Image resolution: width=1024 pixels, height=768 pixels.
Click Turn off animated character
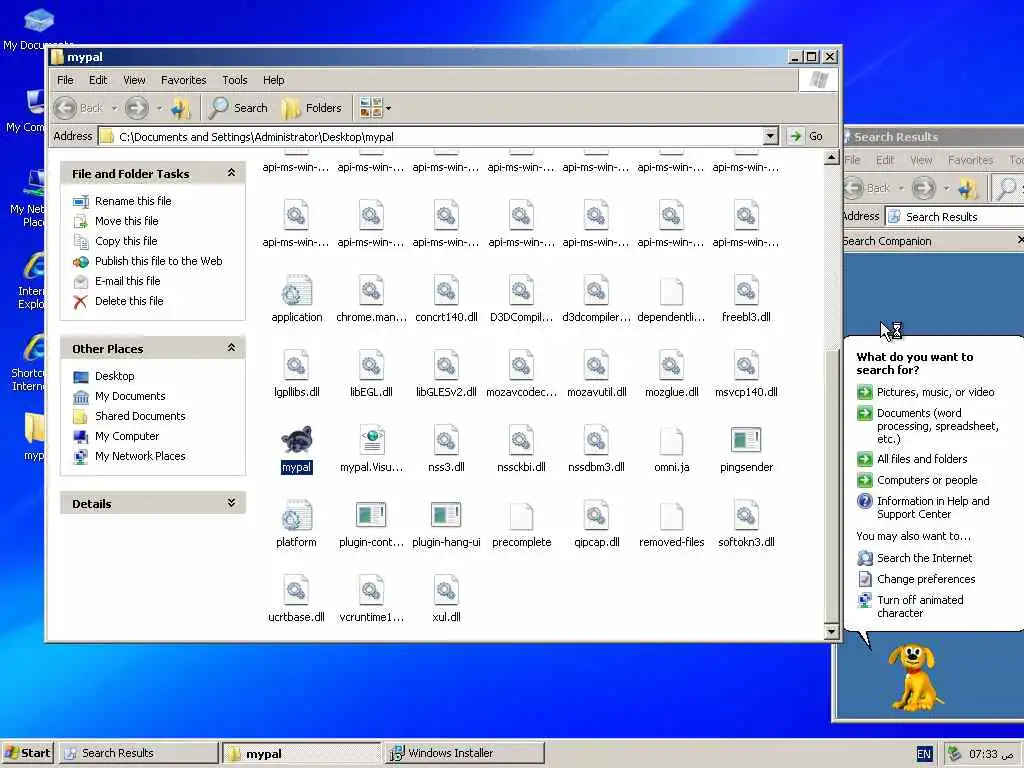pyautogui.click(x=920, y=606)
